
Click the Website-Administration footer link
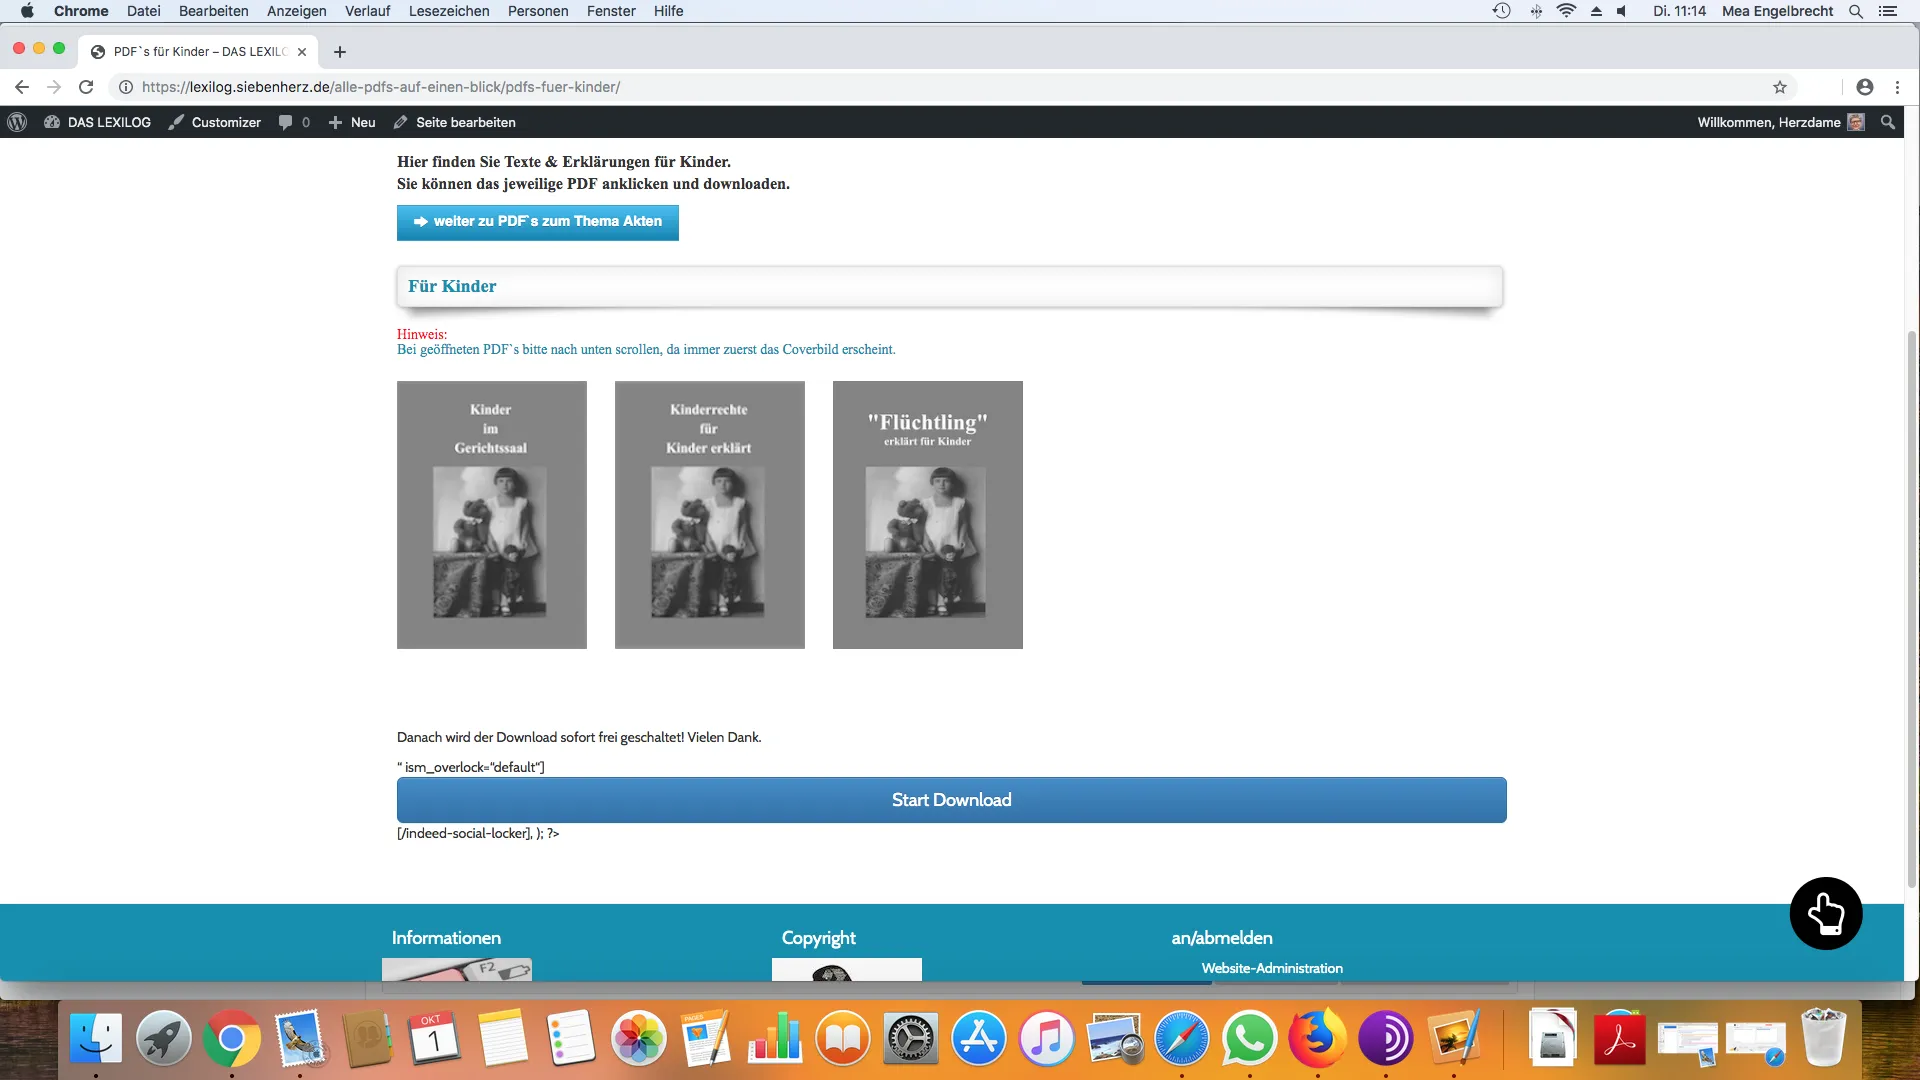(x=1272, y=968)
